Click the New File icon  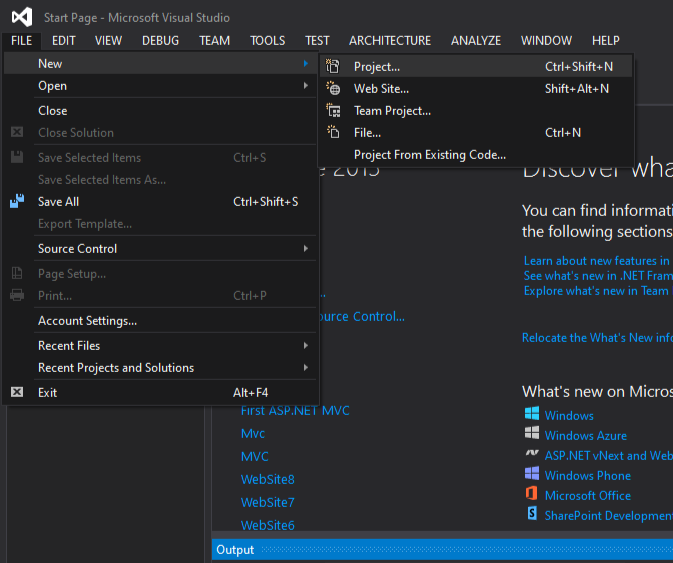pos(333,132)
